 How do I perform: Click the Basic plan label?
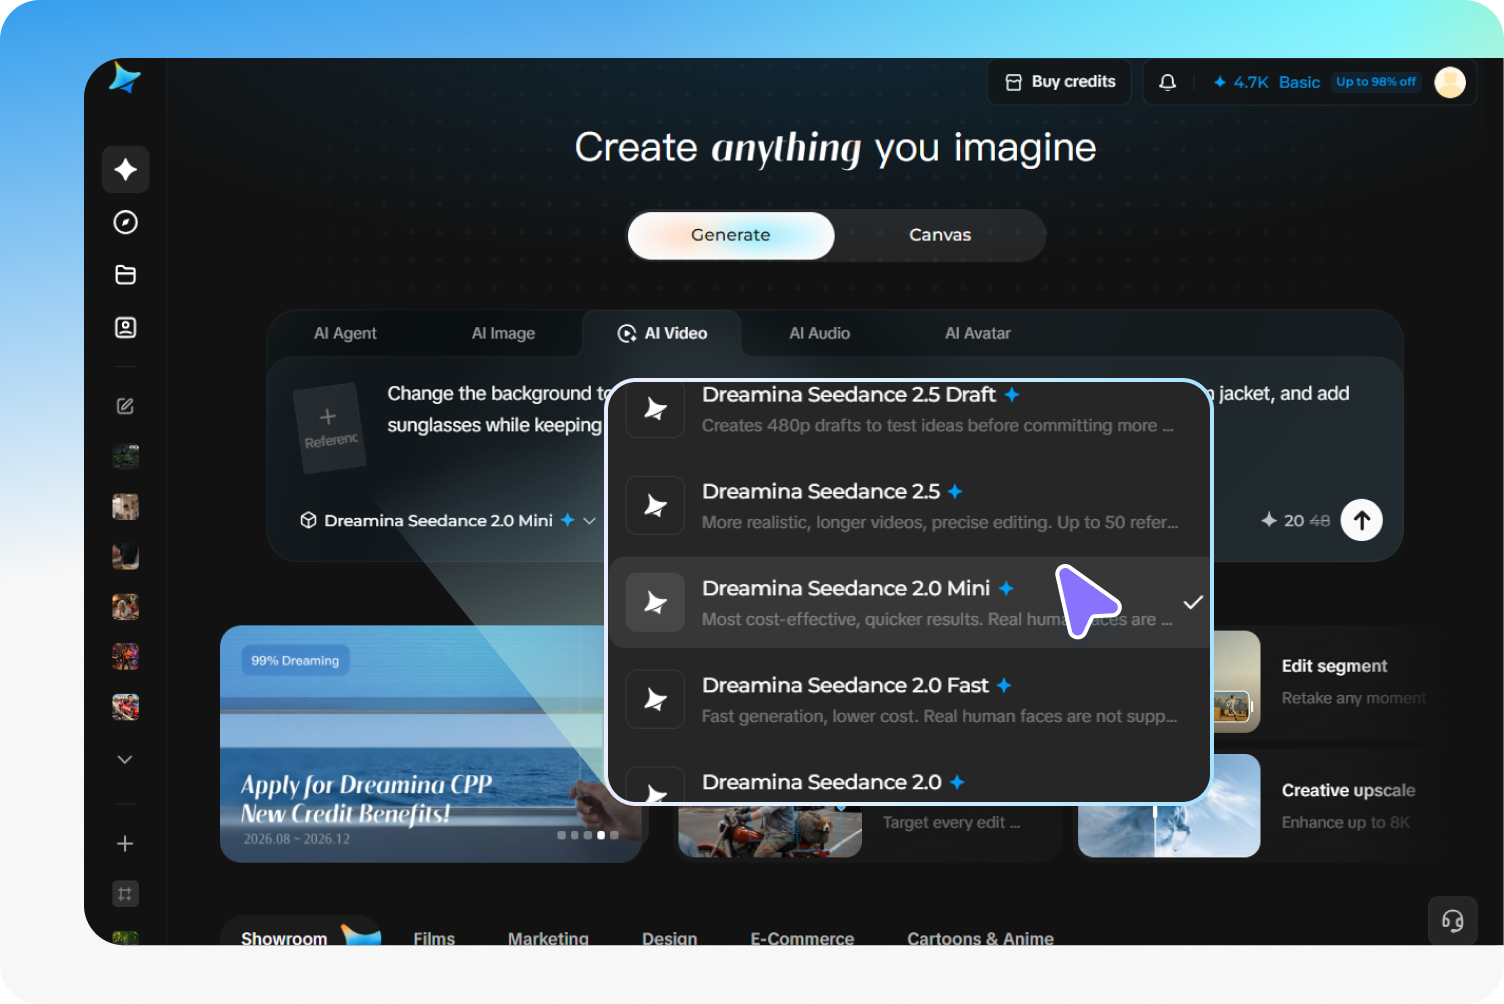coord(1299,82)
